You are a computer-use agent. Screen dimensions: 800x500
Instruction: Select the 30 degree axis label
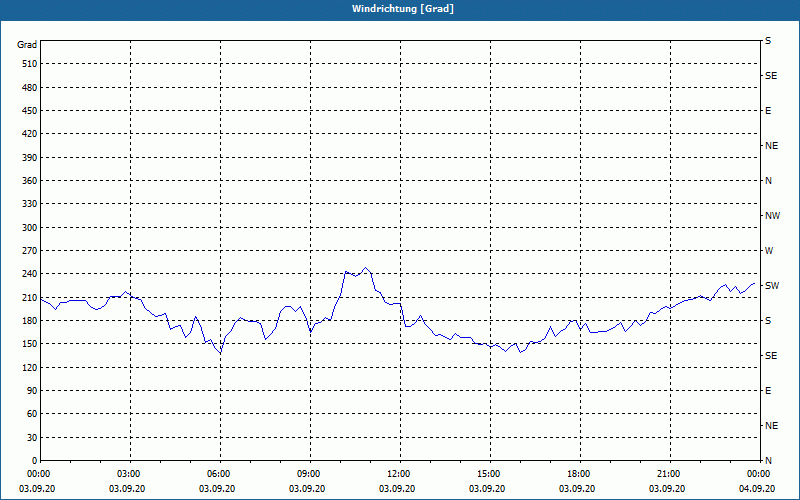click(x=32, y=437)
